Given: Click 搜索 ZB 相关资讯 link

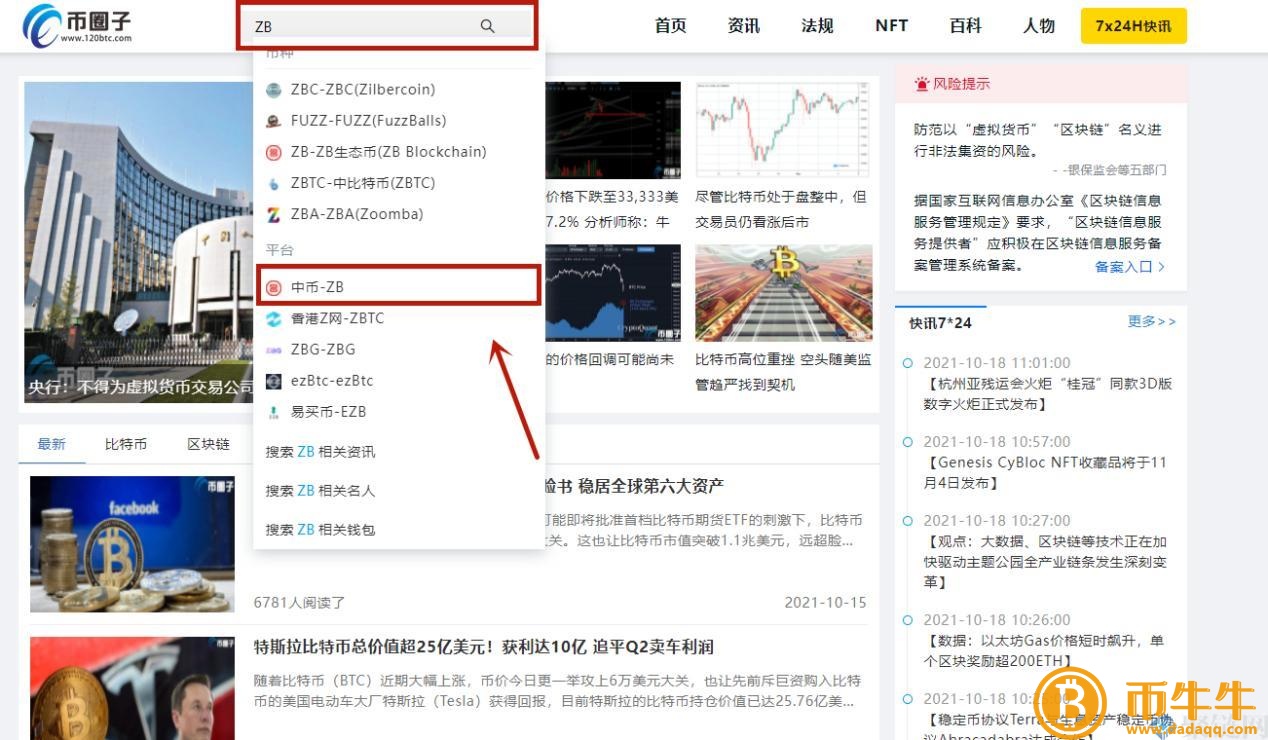Looking at the screenshot, I should tap(320, 452).
